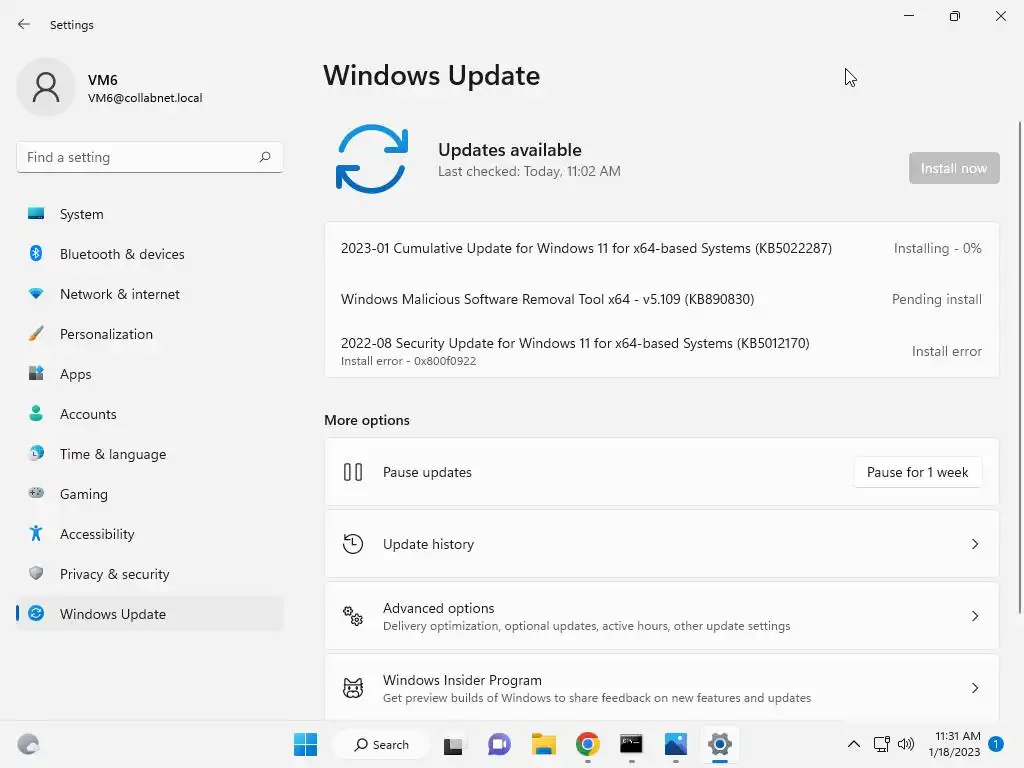
Task: Open the Windows Insider Program row
Action: tap(662, 687)
